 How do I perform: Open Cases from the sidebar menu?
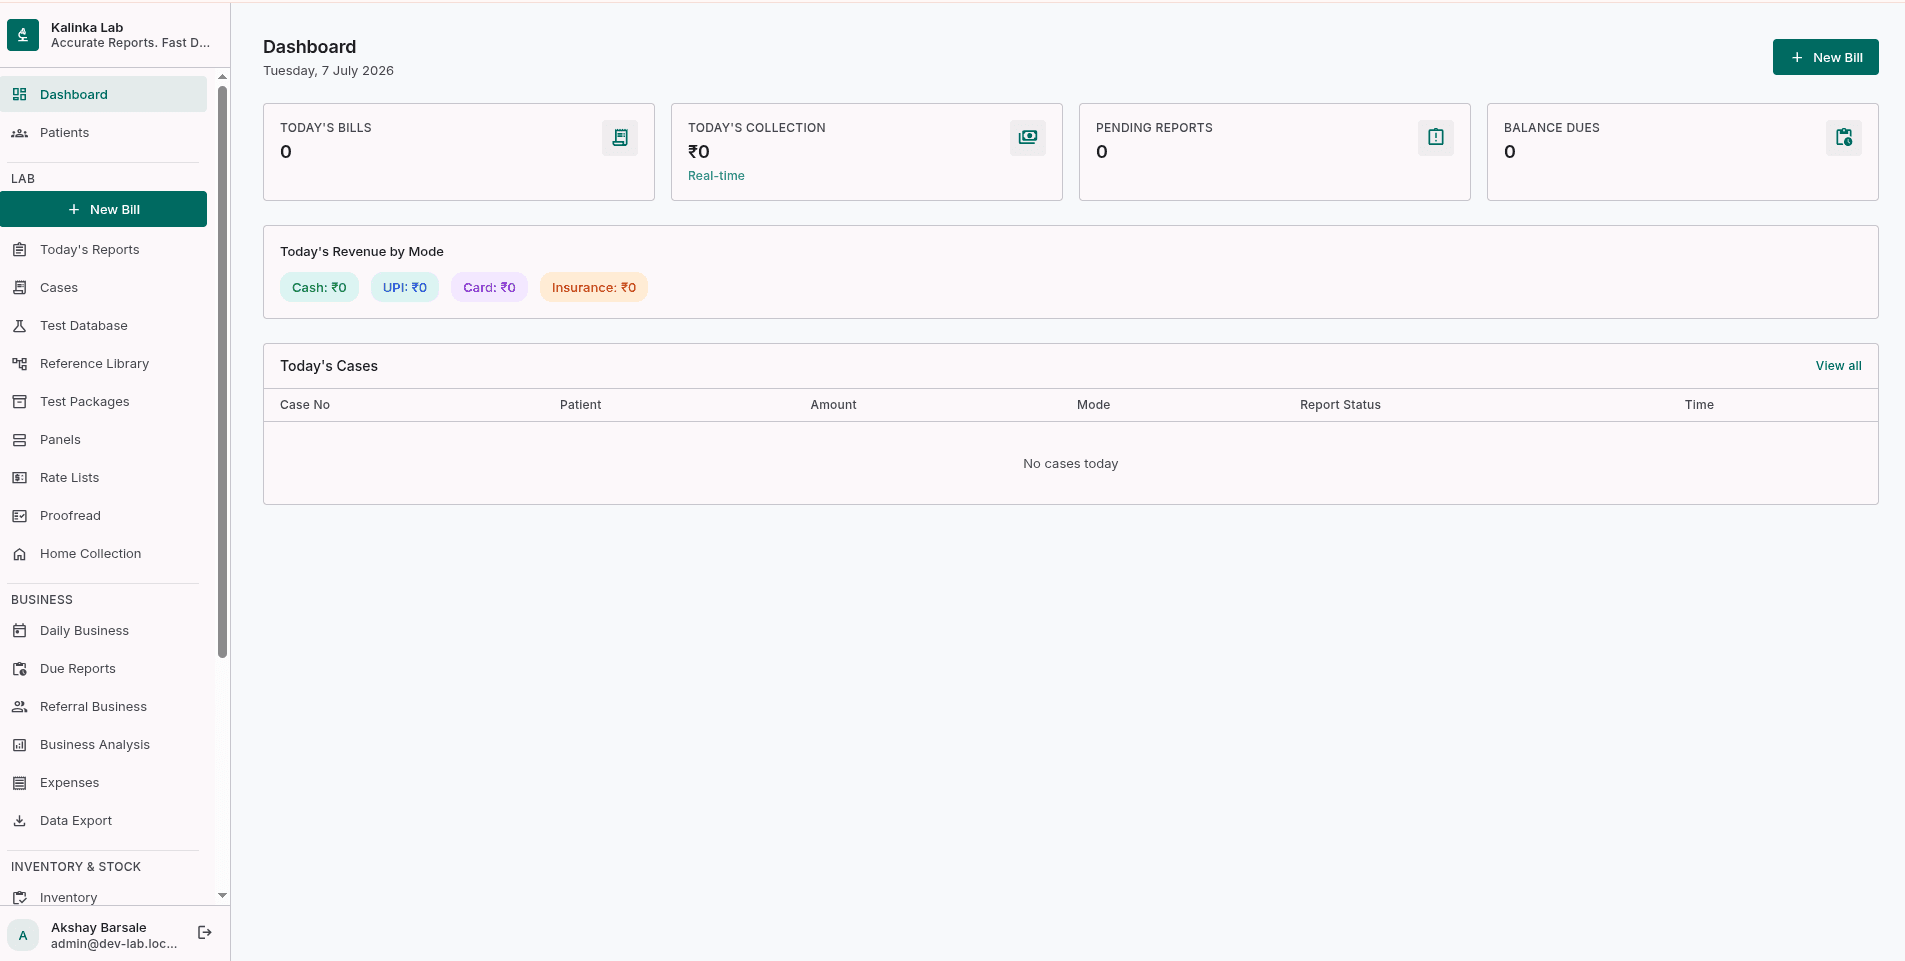[103, 287]
